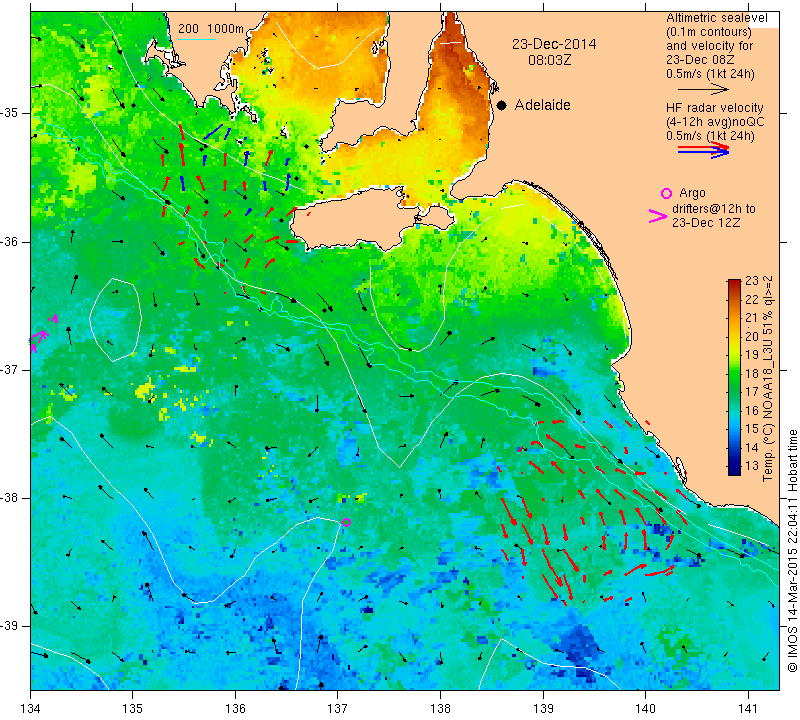Click the 13 tick label on the color bar

[x=752, y=466]
